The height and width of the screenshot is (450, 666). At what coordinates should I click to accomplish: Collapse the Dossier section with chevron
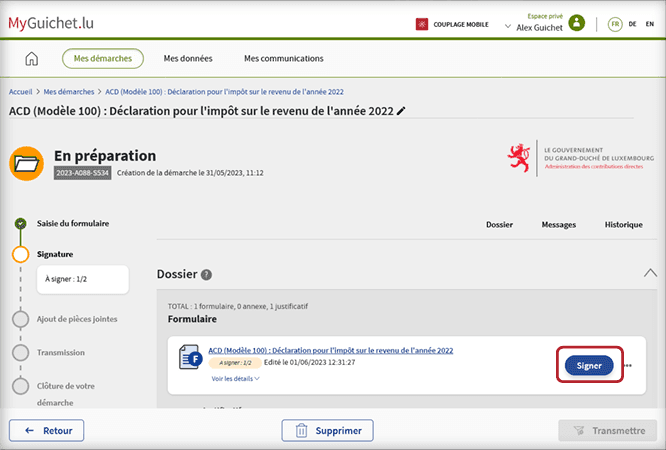click(x=650, y=273)
